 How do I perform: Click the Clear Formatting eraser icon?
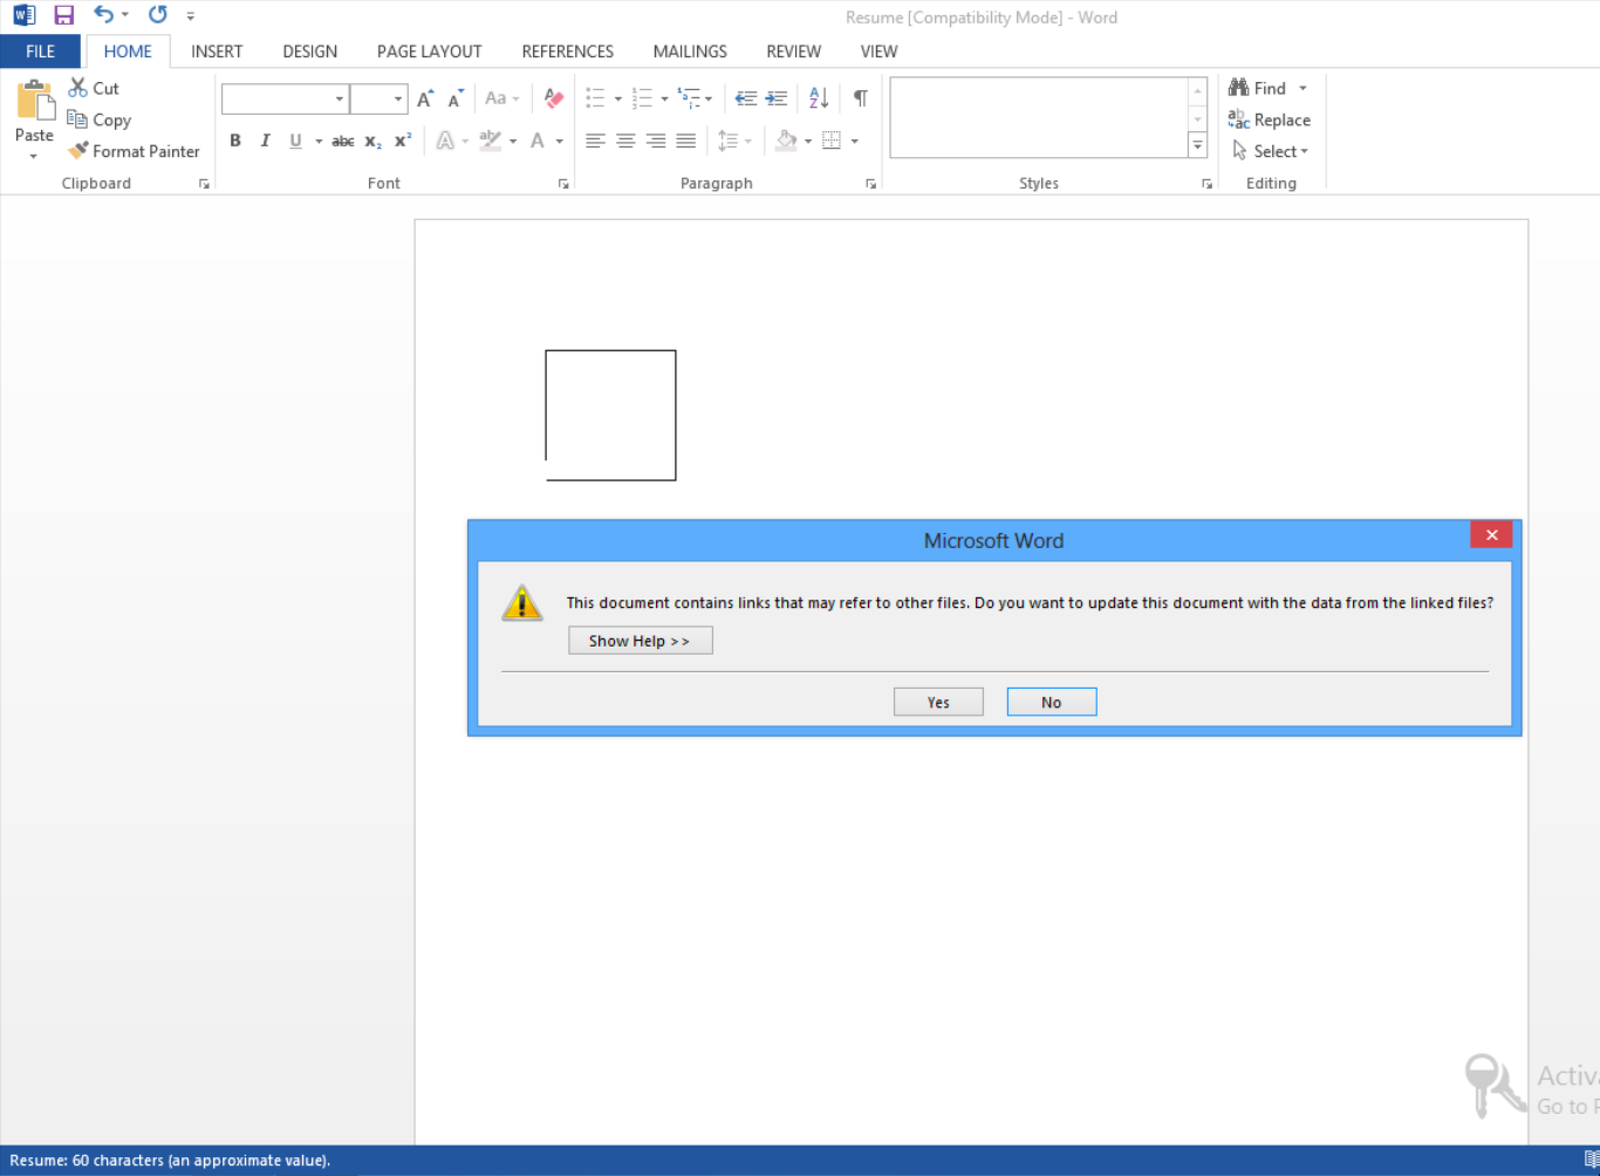[x=553, y=98]
